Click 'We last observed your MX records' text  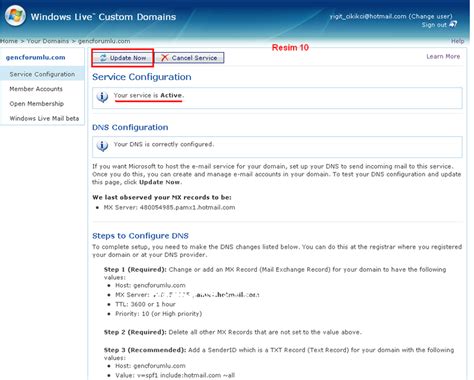coord(162,197)
